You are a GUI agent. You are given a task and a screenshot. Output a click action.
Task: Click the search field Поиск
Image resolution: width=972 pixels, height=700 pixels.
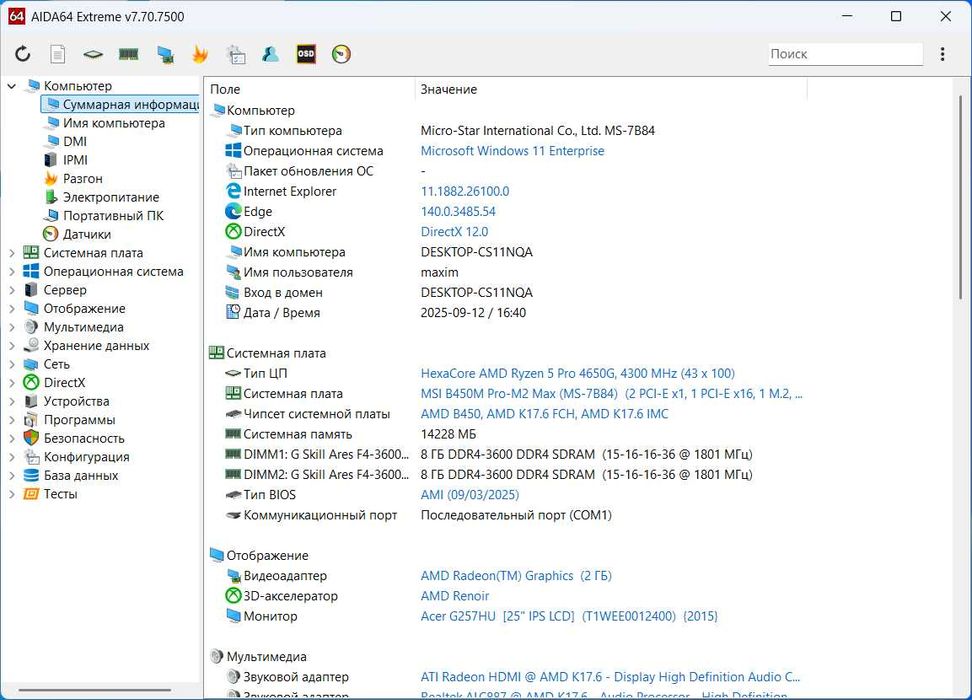coord(846,54)
